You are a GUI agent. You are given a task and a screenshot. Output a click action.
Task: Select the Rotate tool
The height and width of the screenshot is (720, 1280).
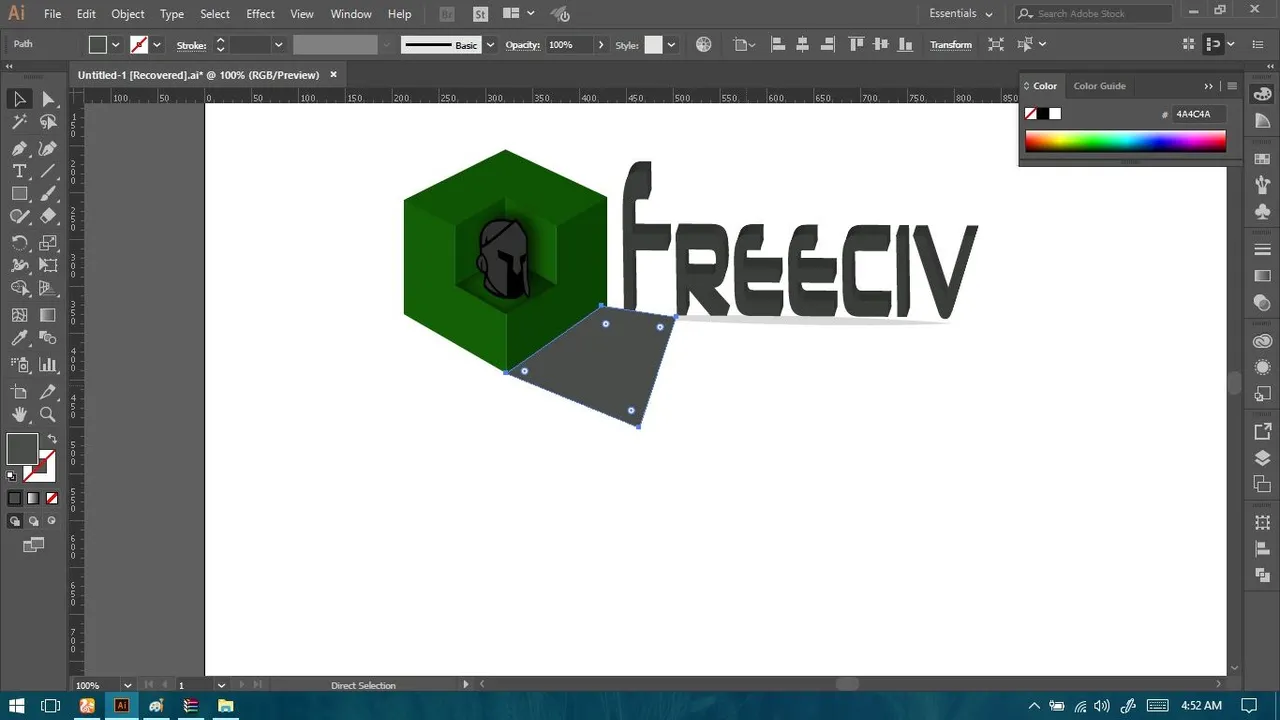click(19, 243)
